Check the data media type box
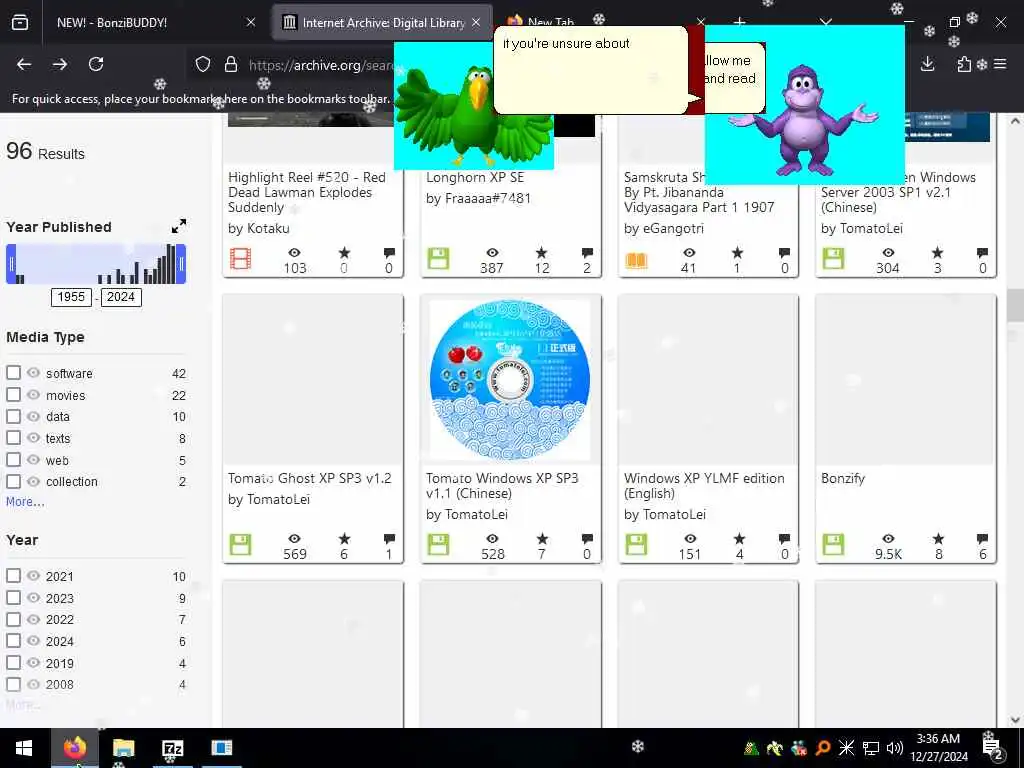The width and height of the screenshot is (1024, 768). (x=14, y=416)
